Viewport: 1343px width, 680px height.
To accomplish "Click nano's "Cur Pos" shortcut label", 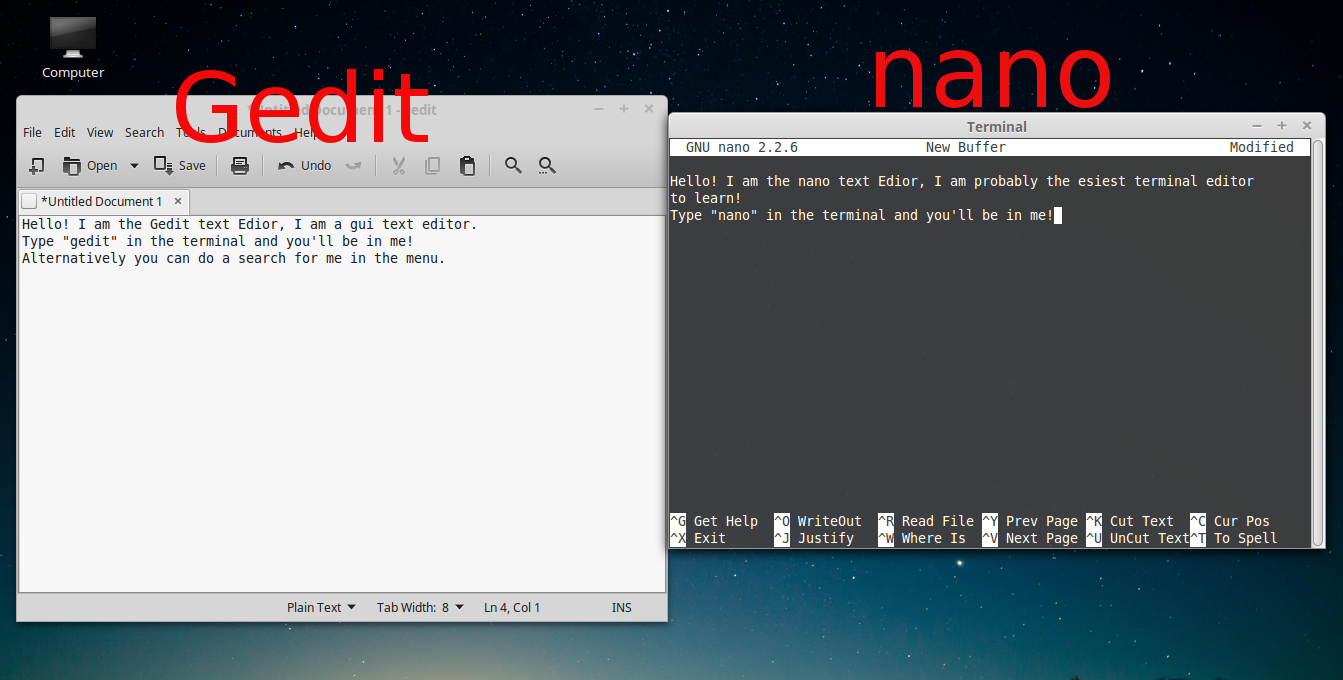I will 1242,521.
